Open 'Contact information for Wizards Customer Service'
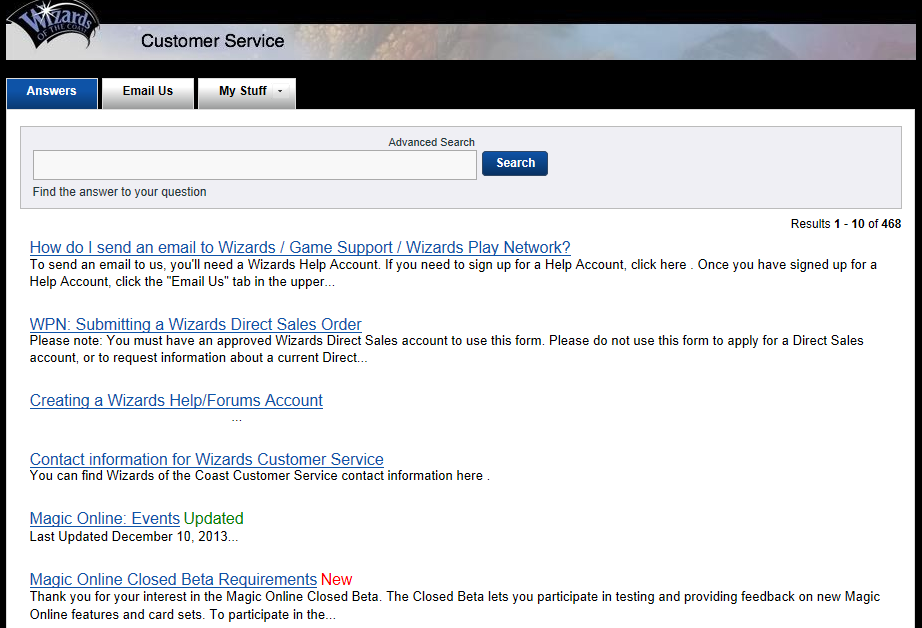Image resolution: width=922 pixels, height=628 pixels. coord(206,459)
